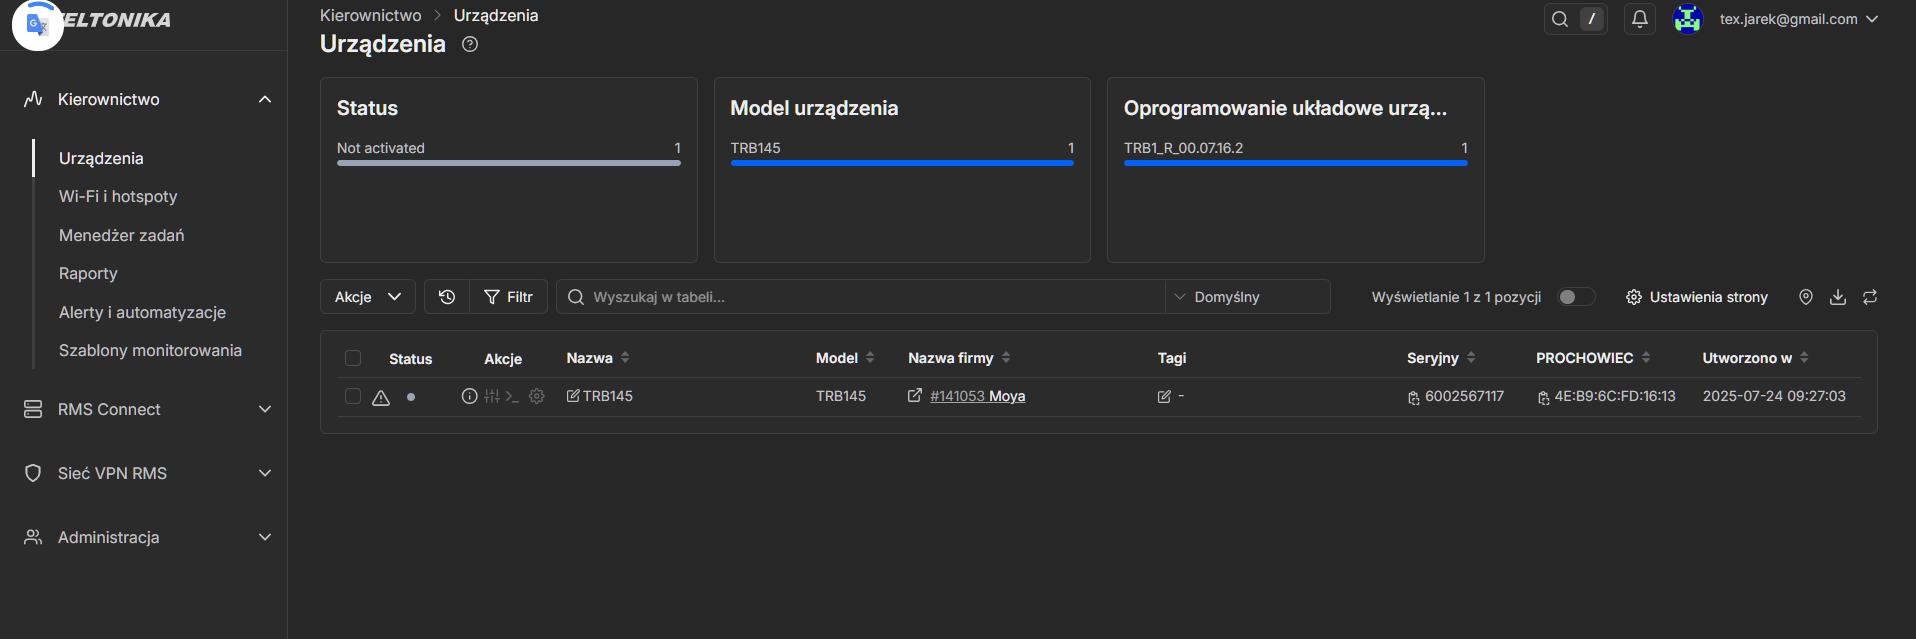Open the search icon in the header
This screenshot has height=639, width=1916.
click(1560, 19)
